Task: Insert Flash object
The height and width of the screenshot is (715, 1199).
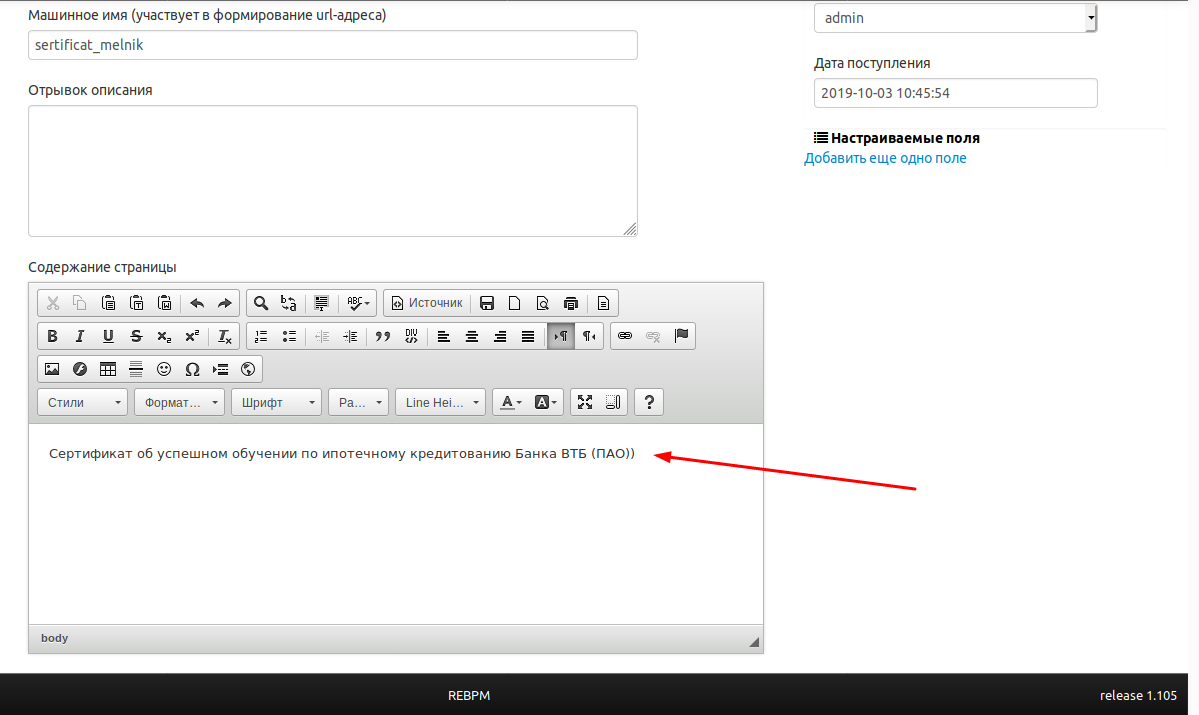Action: click(x=80, y=369)
